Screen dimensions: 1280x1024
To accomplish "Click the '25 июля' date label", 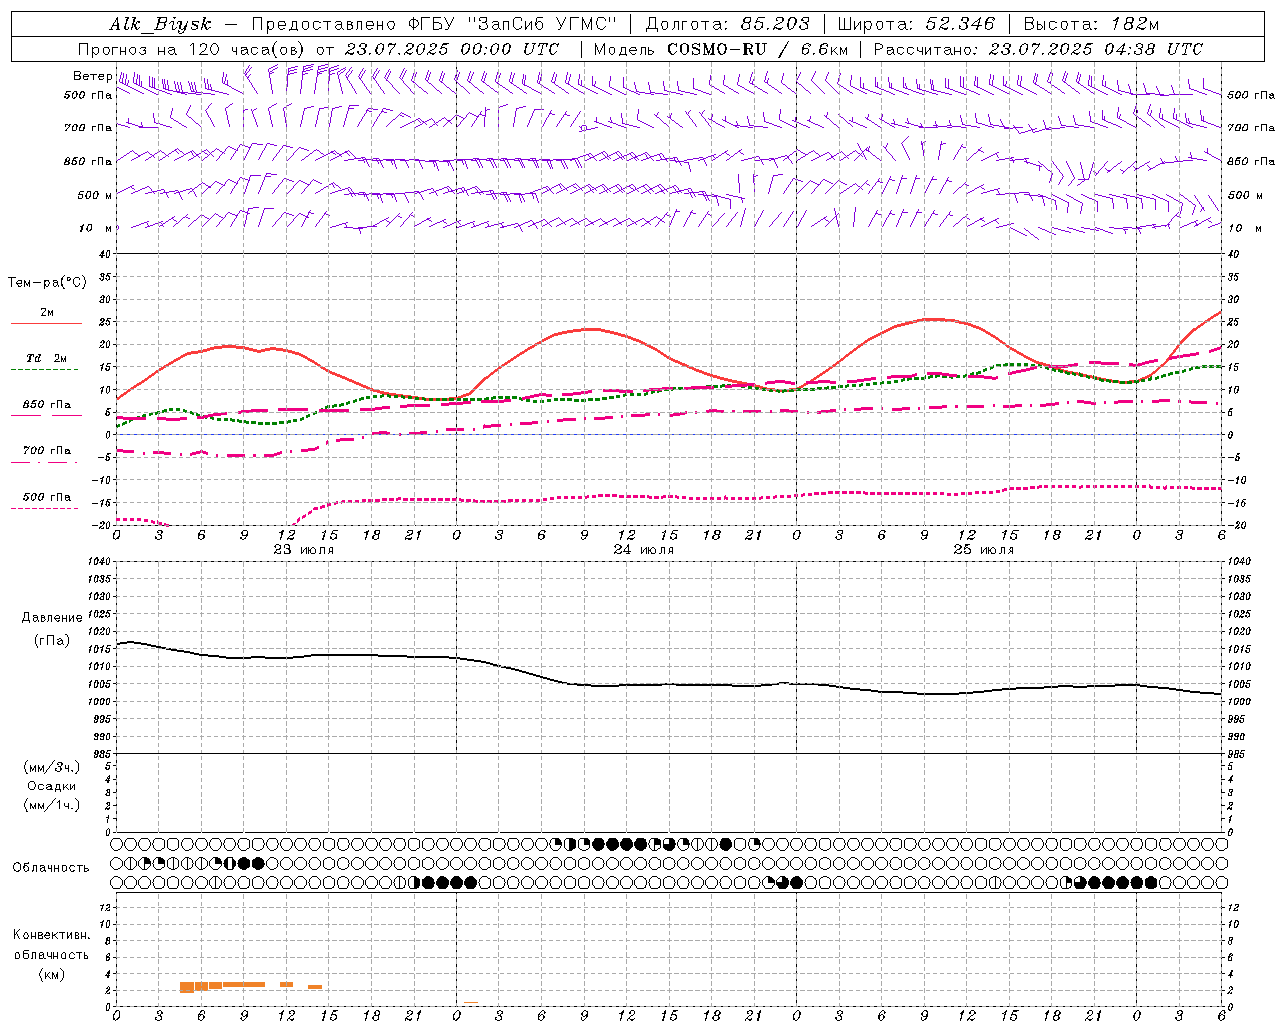I will [x=983, y=550].
